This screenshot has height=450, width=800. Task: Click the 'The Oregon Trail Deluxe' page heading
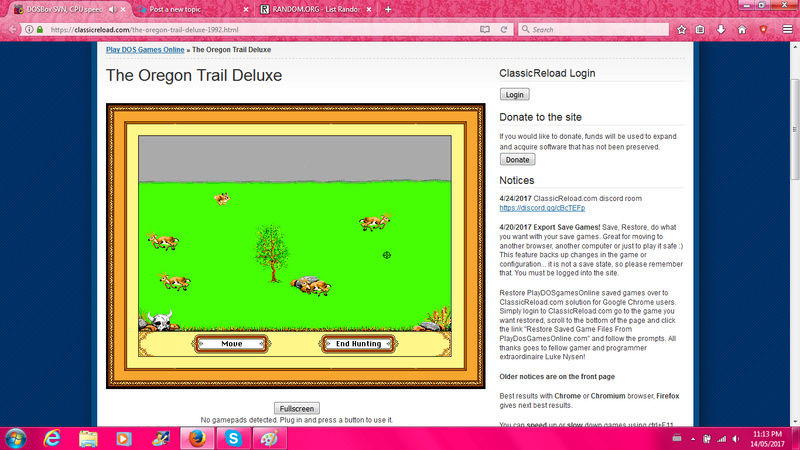(194, 76)
